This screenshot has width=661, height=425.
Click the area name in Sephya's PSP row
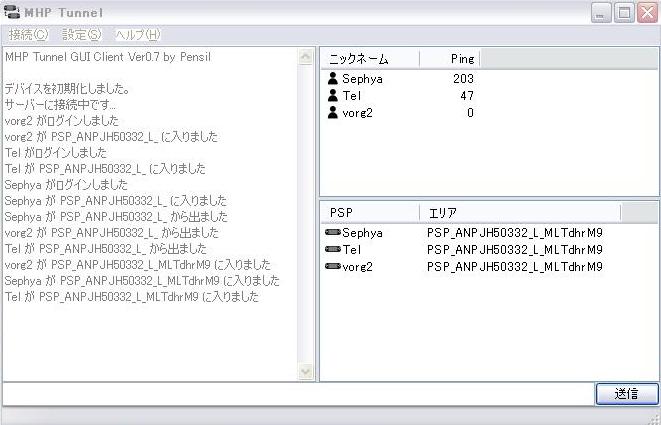pyautogui.click(x=515, y=233)
